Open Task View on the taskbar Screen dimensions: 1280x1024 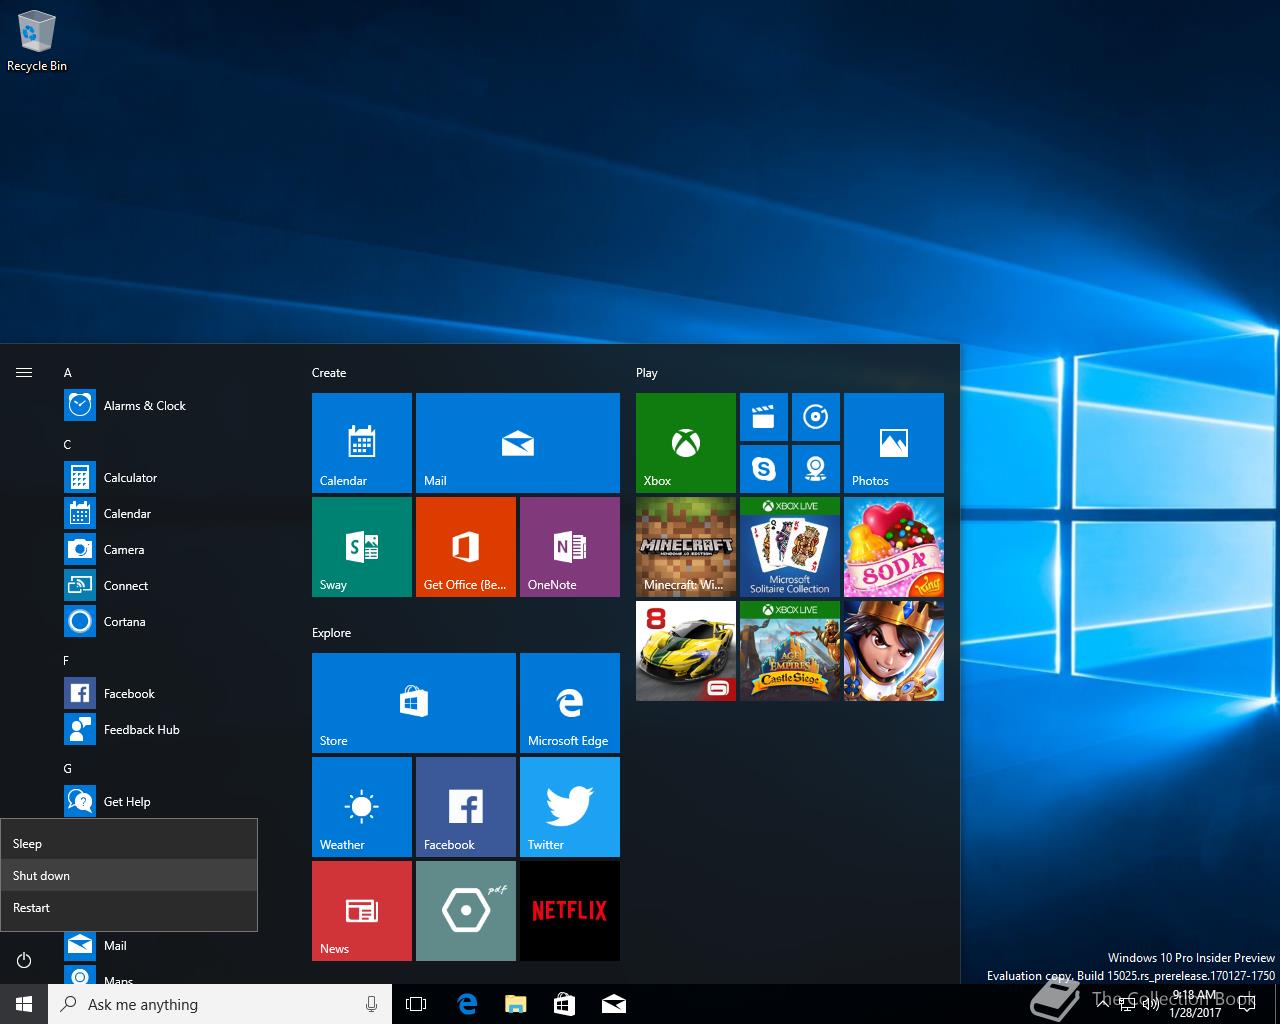tap(416, 1004)
